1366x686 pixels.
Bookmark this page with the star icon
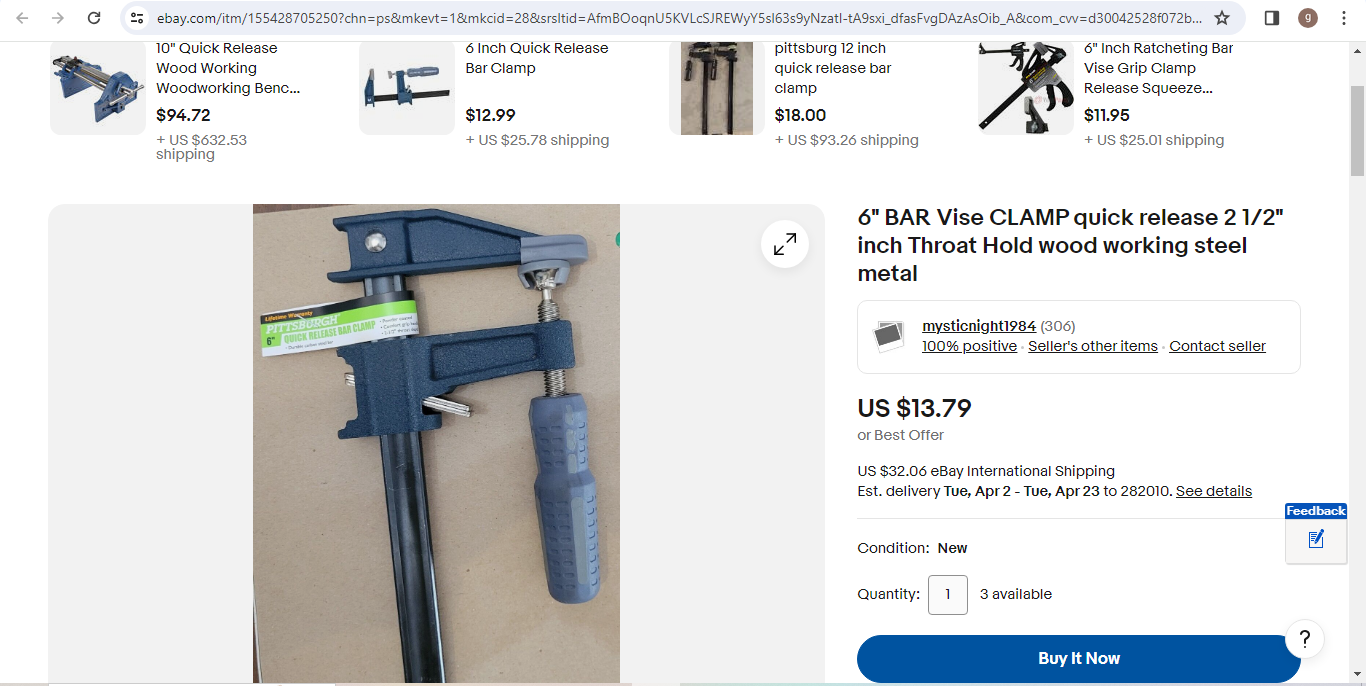click(x=1222, y=18)
